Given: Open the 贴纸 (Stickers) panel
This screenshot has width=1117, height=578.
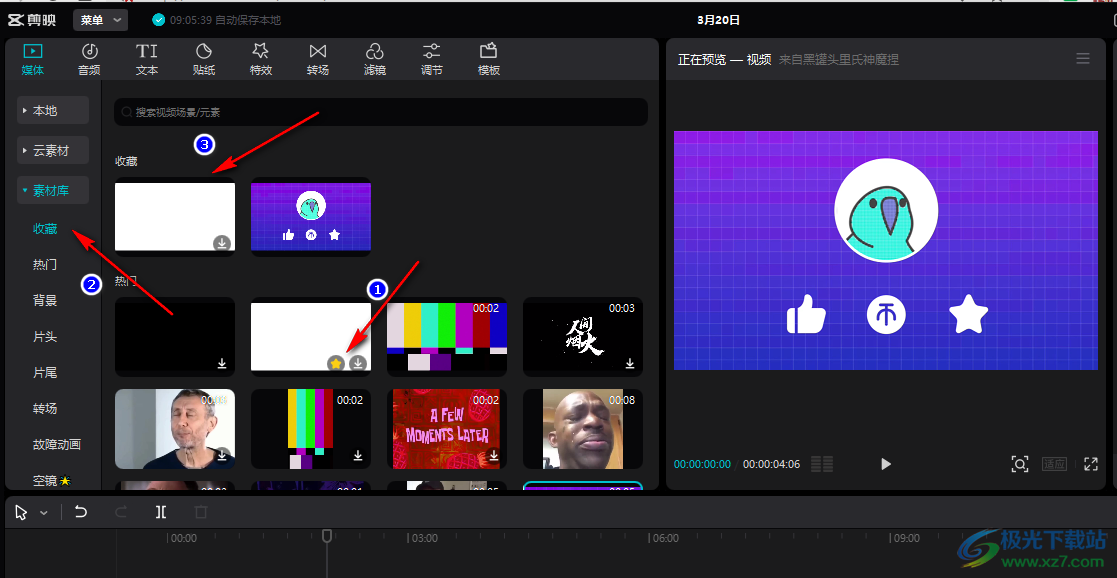Looking at the screenshot, I should [204, 59].
